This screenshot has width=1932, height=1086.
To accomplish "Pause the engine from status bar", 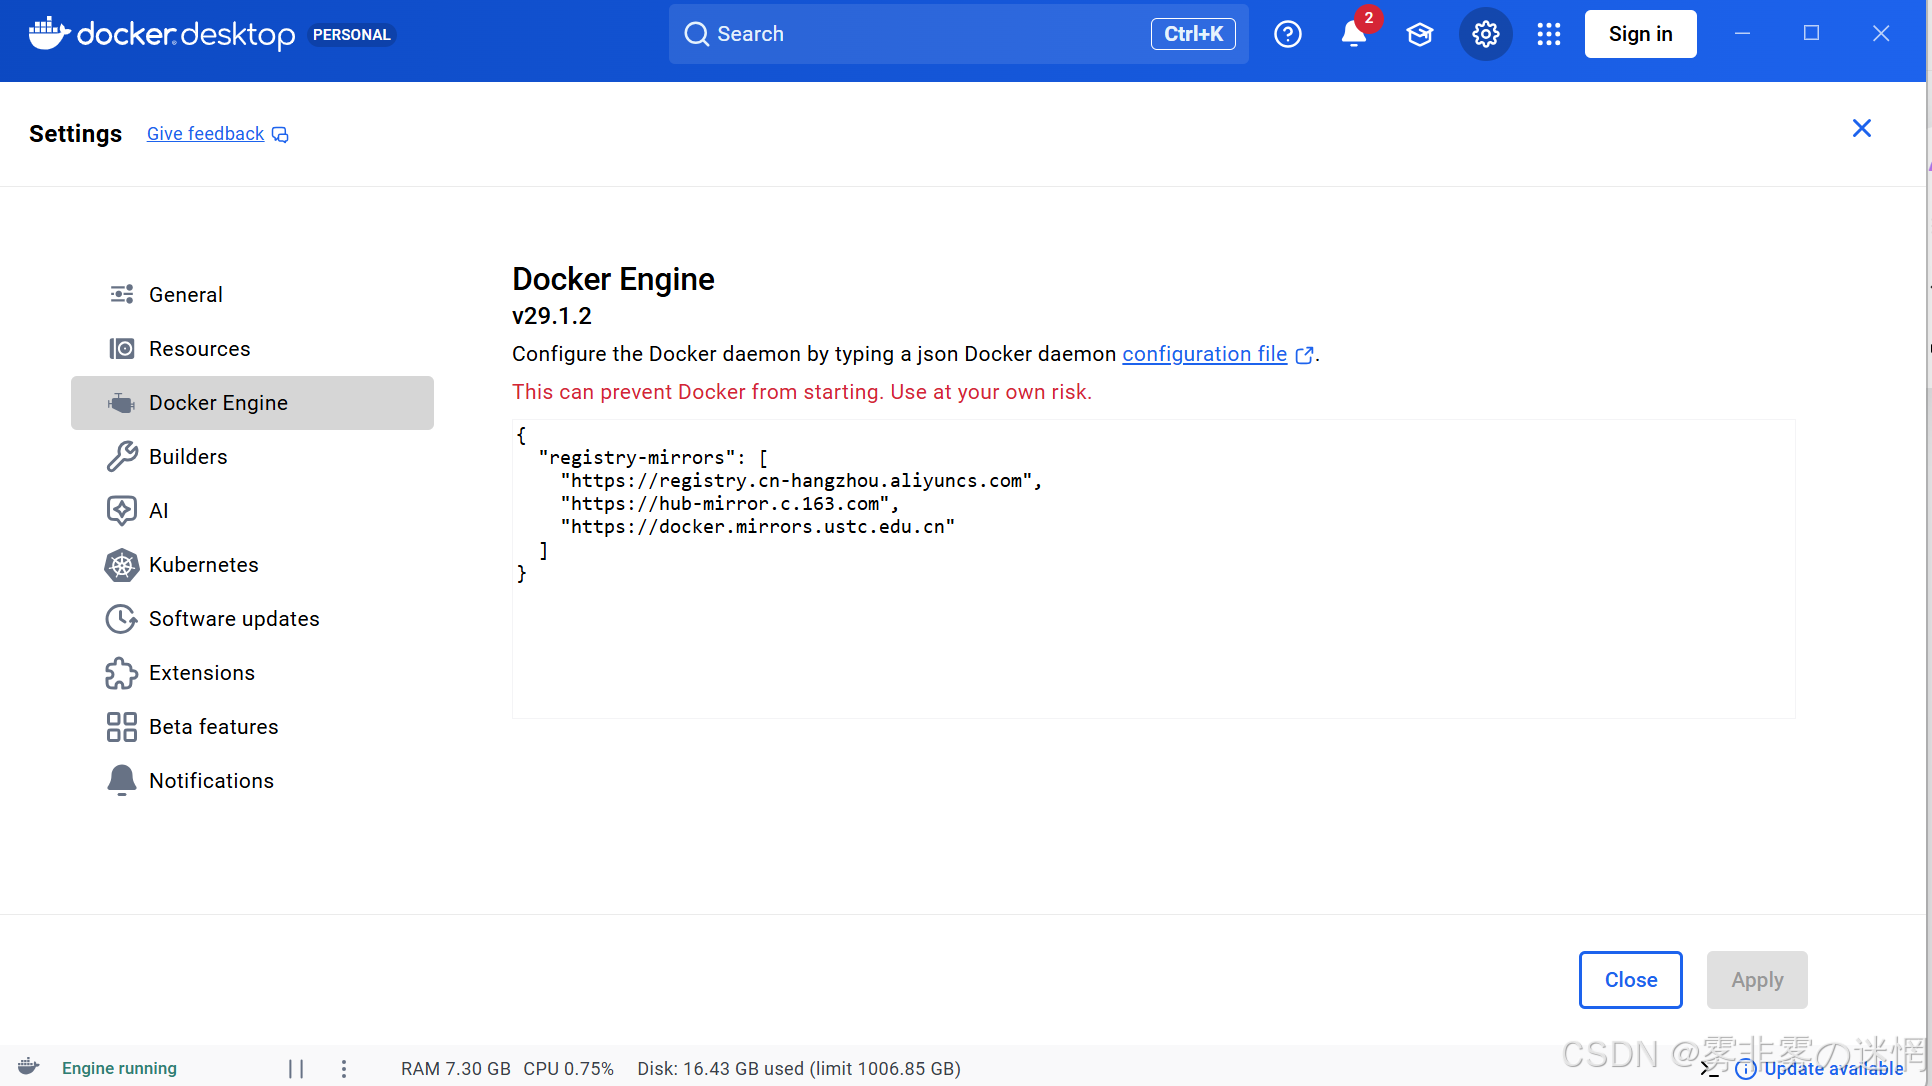I will pos(296,1068).
